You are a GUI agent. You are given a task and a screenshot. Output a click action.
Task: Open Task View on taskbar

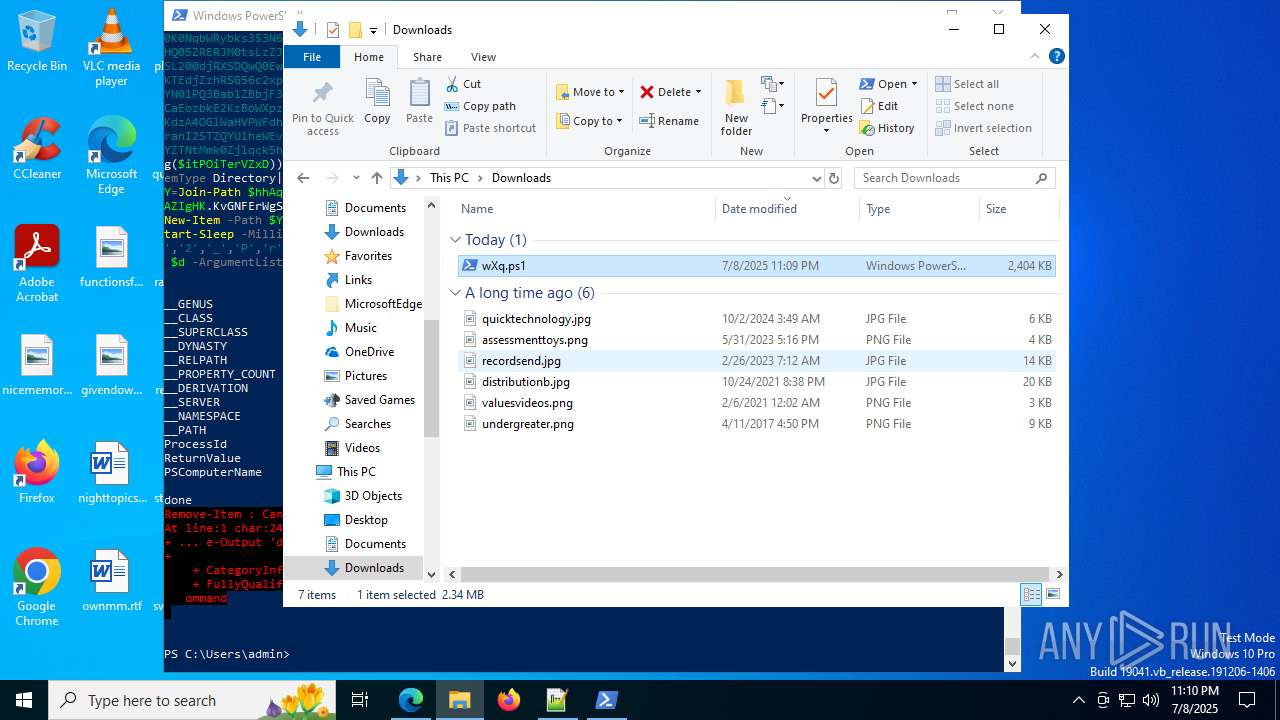[x=361, y=700]
